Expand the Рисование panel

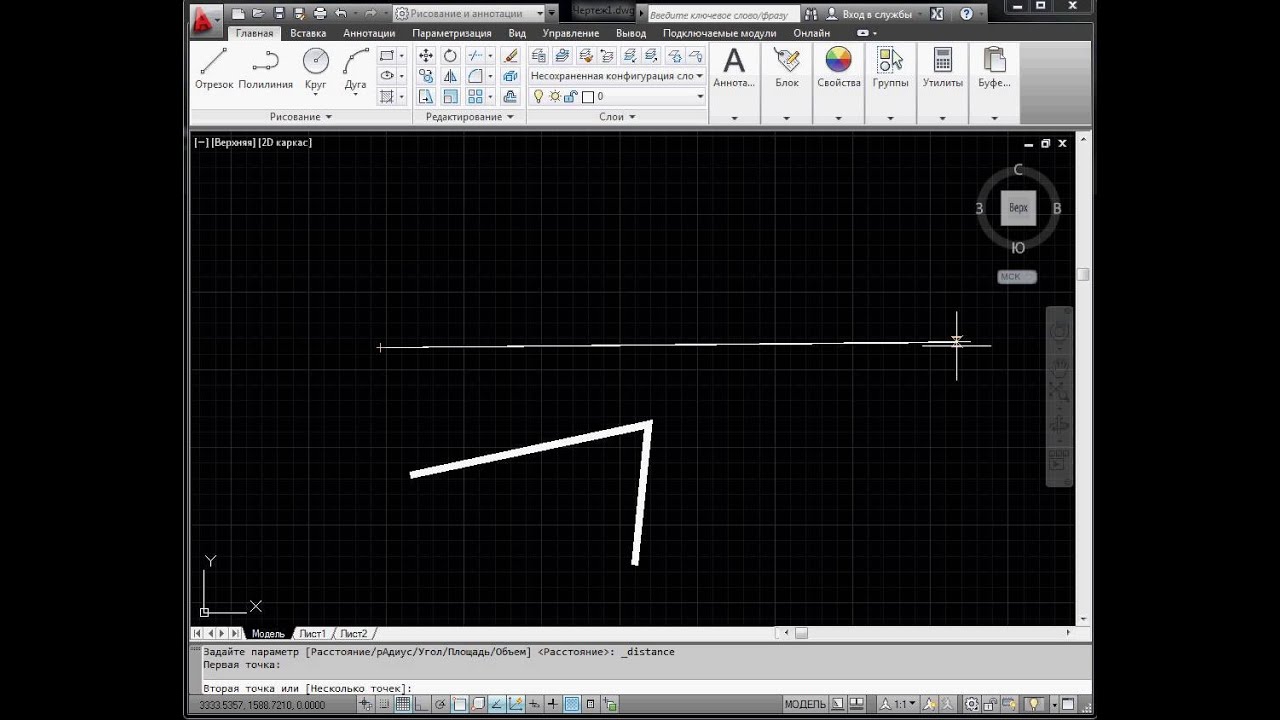tap(301, 117)
